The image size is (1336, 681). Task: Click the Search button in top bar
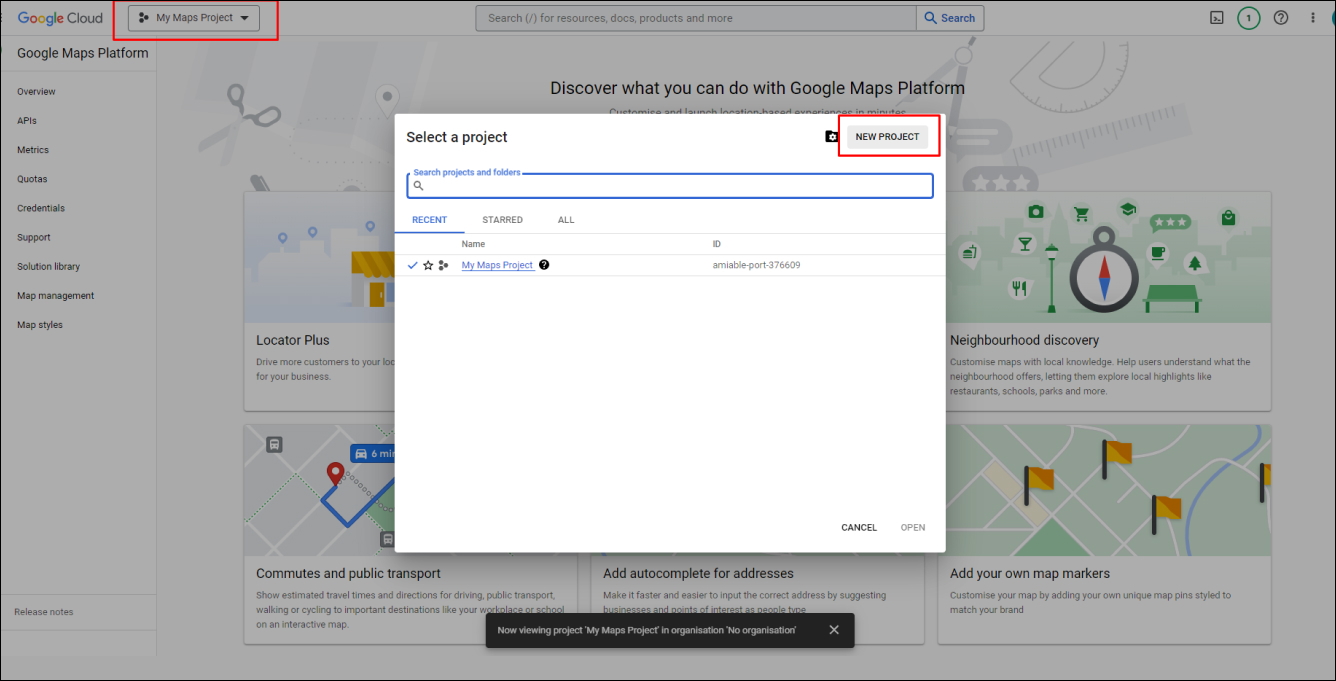pyautogui.click(x=950, y=18)
